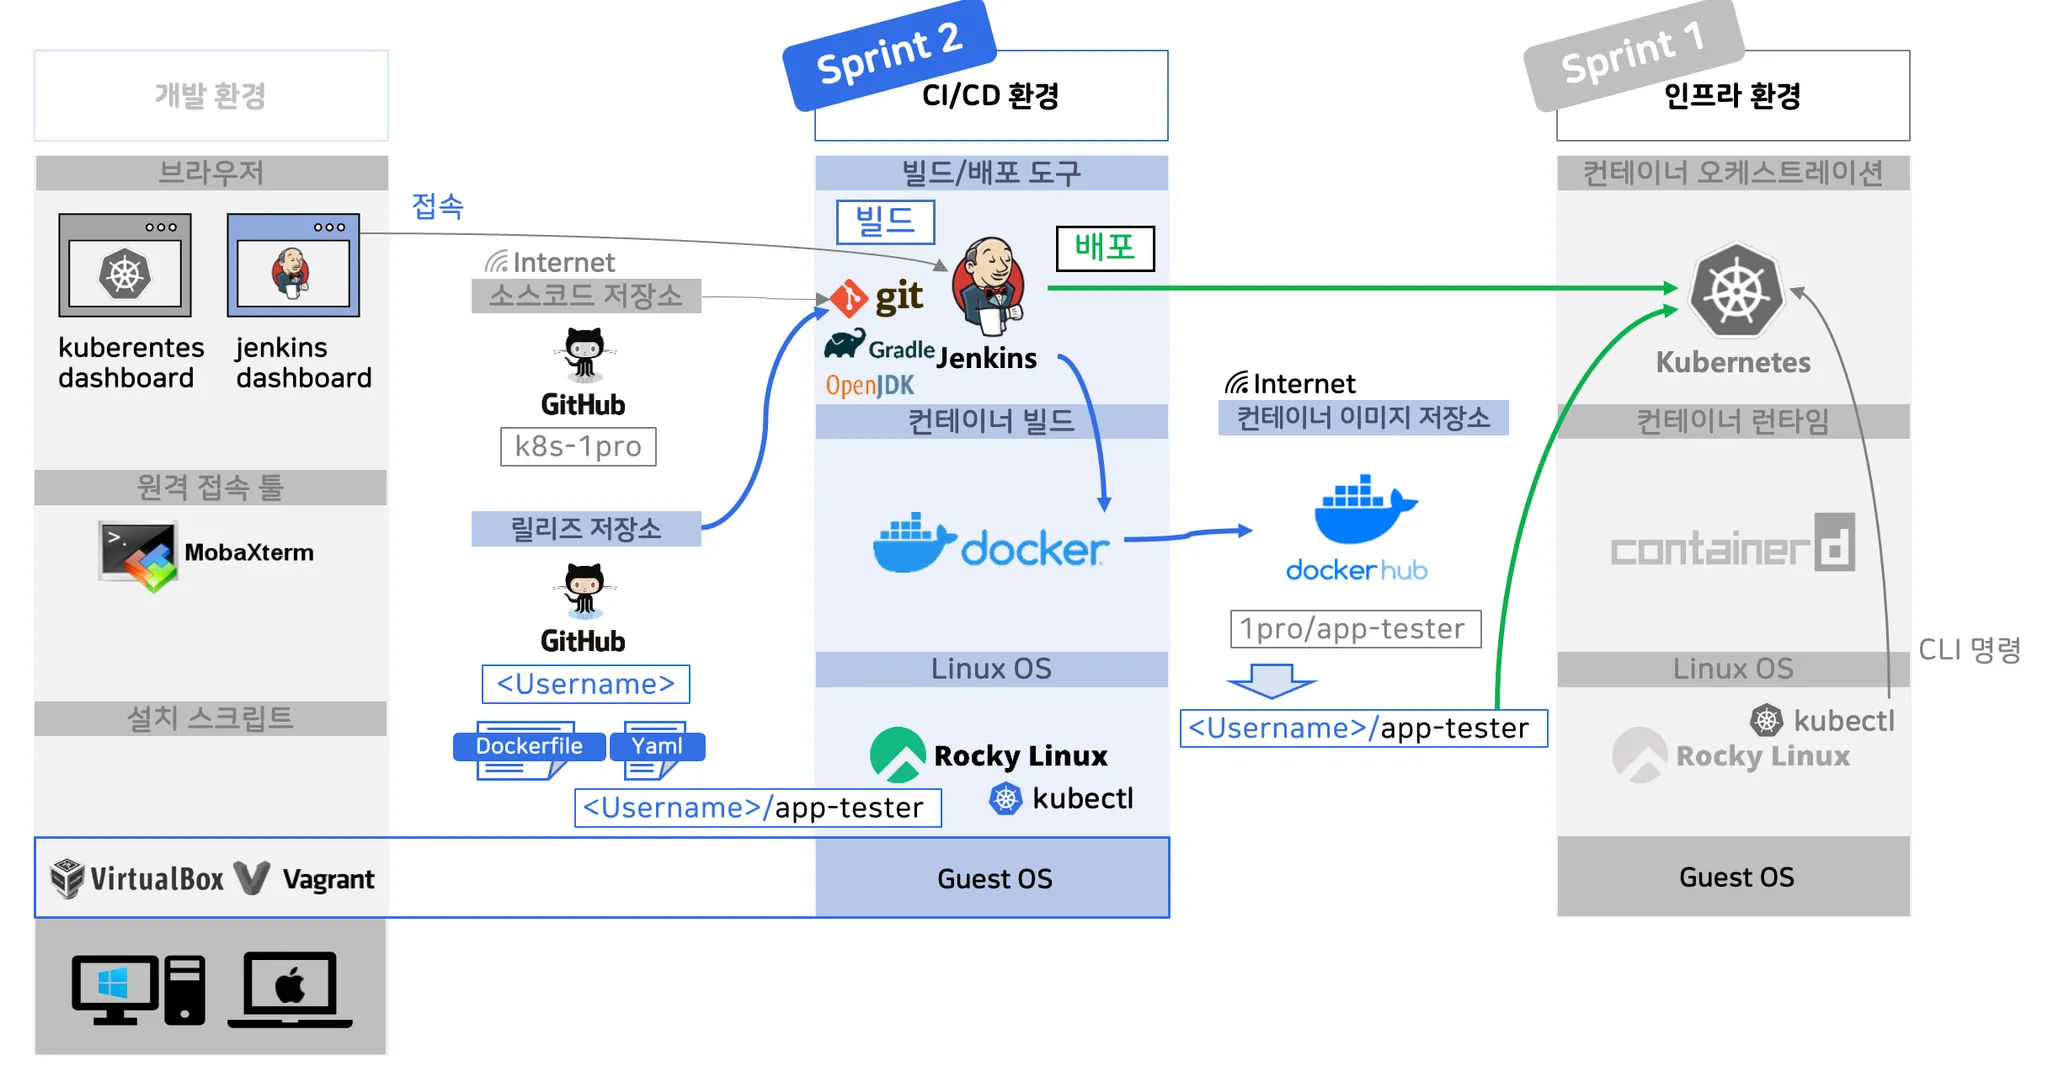Click the k8s-1pro repository box

coord(578,447)
